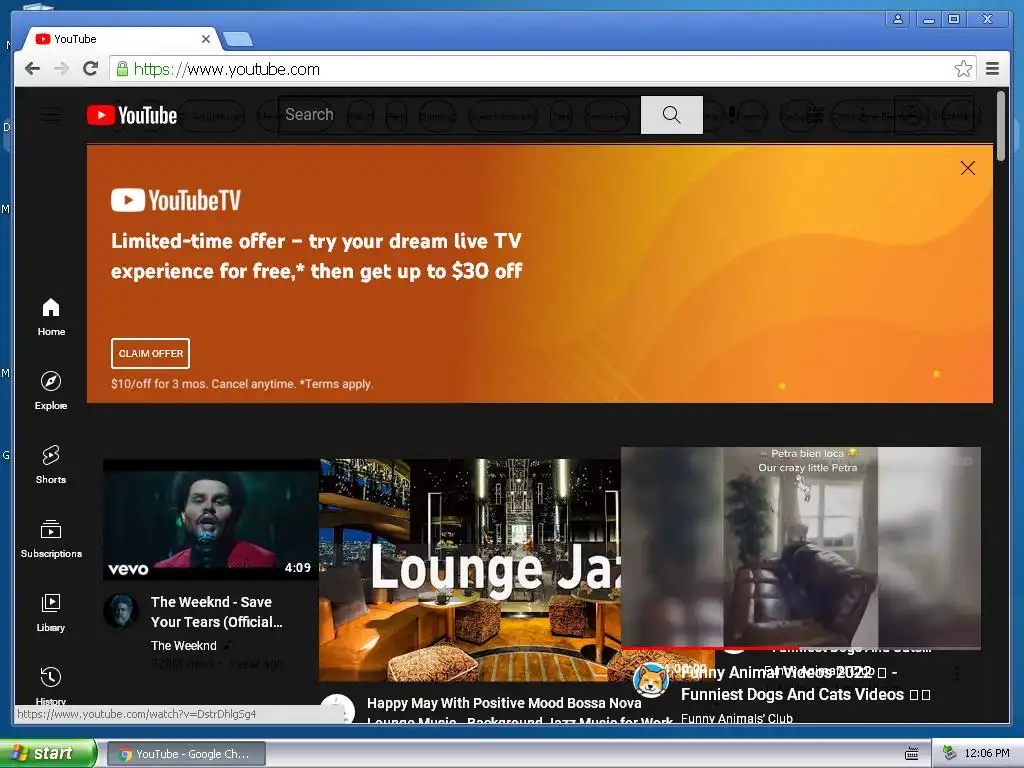Click the YouTubeTV logo in the banner
Screen dimensions: 1024x768
point(176,200)
